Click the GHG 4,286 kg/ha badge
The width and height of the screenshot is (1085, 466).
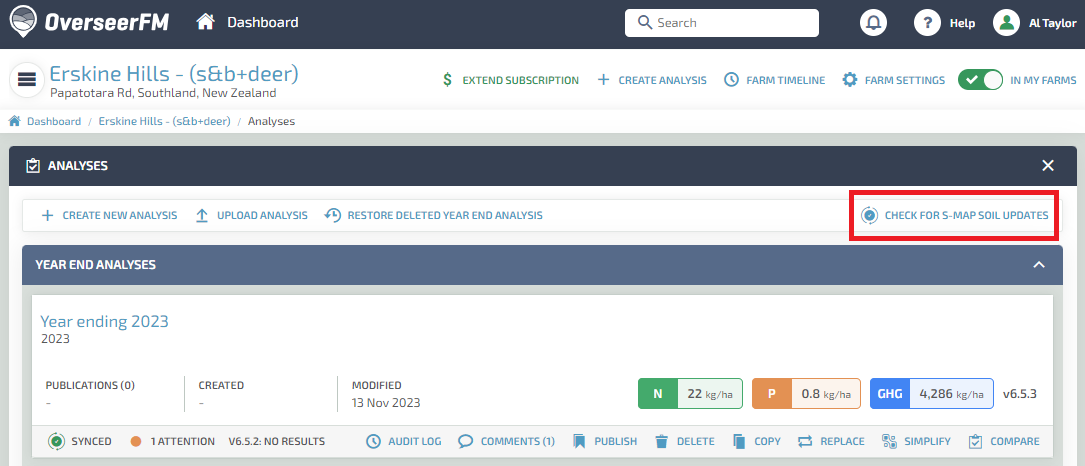tap(931, 394)
